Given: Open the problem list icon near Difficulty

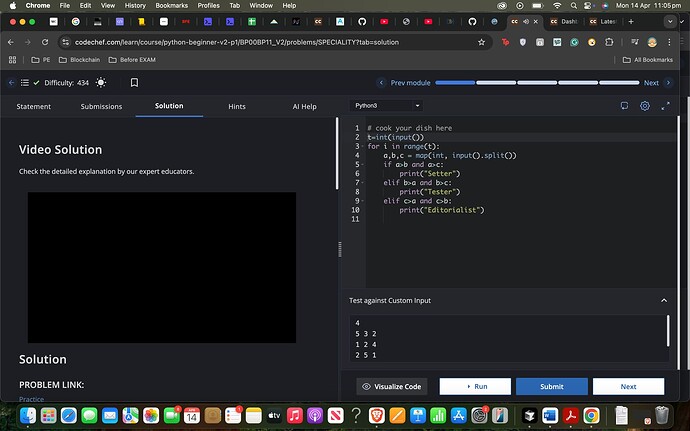Looking at the screenshot, I should coord(25,82).
